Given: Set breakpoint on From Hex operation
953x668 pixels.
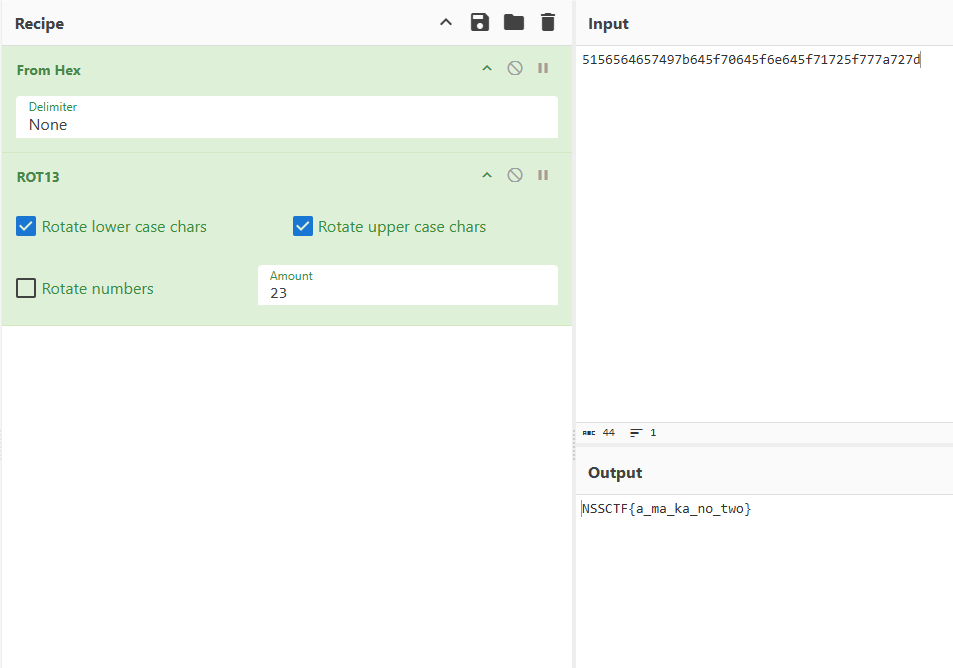Looking at the screenshot, I should point(543,69).
